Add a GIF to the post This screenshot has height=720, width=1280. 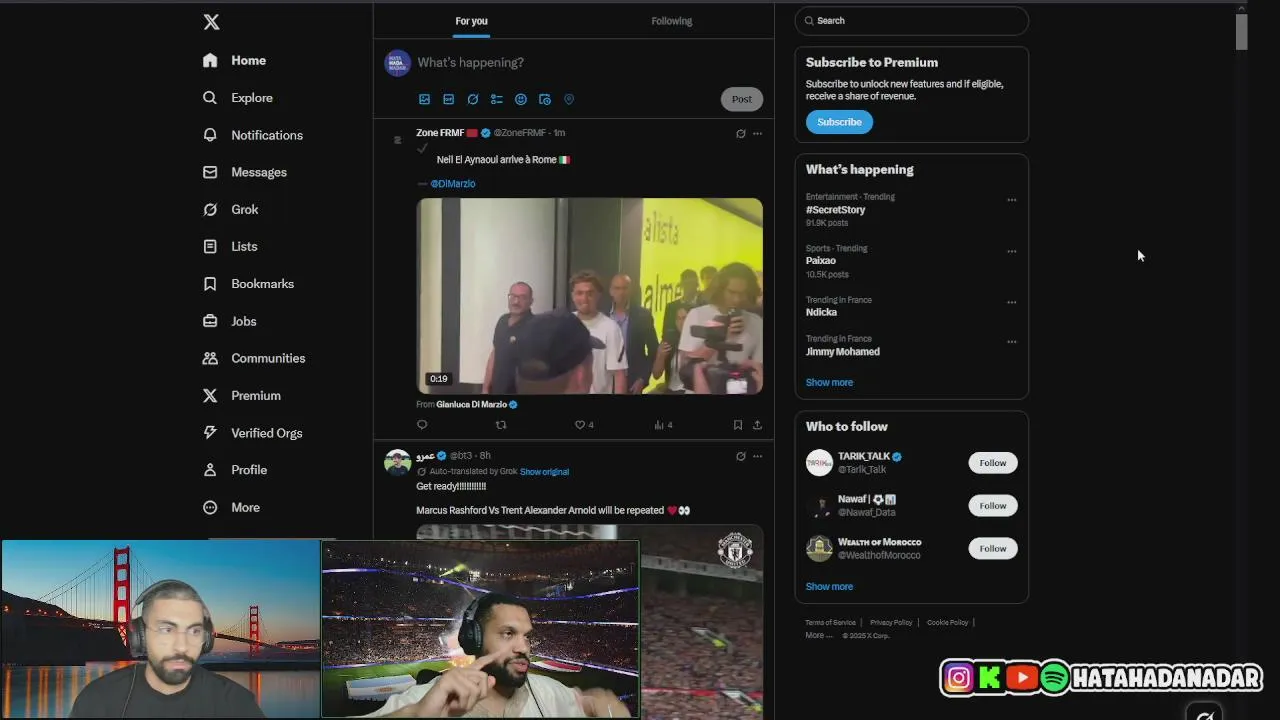pyautogui.click(x=448, y=99)
